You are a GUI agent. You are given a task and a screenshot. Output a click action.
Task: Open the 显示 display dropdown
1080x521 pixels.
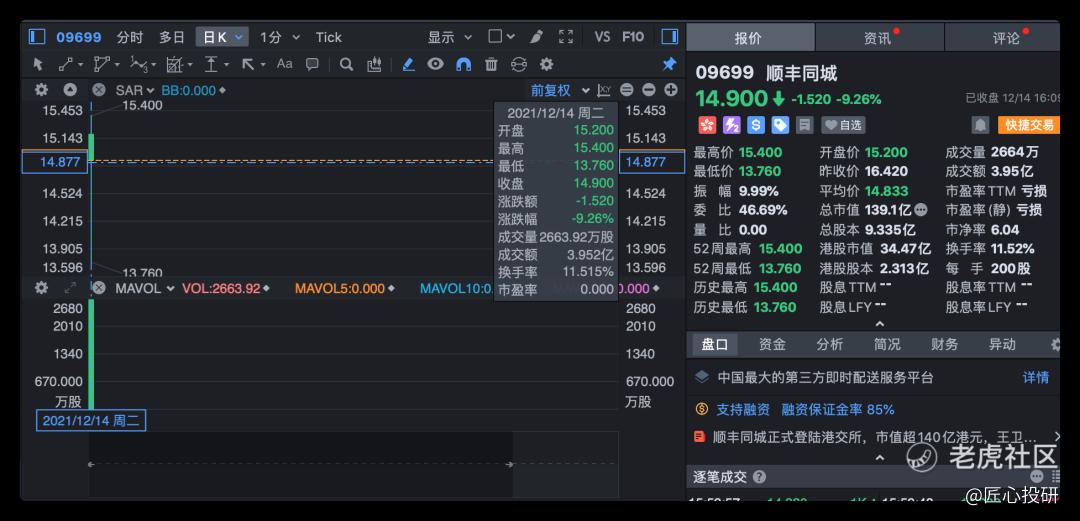(450, 37)
